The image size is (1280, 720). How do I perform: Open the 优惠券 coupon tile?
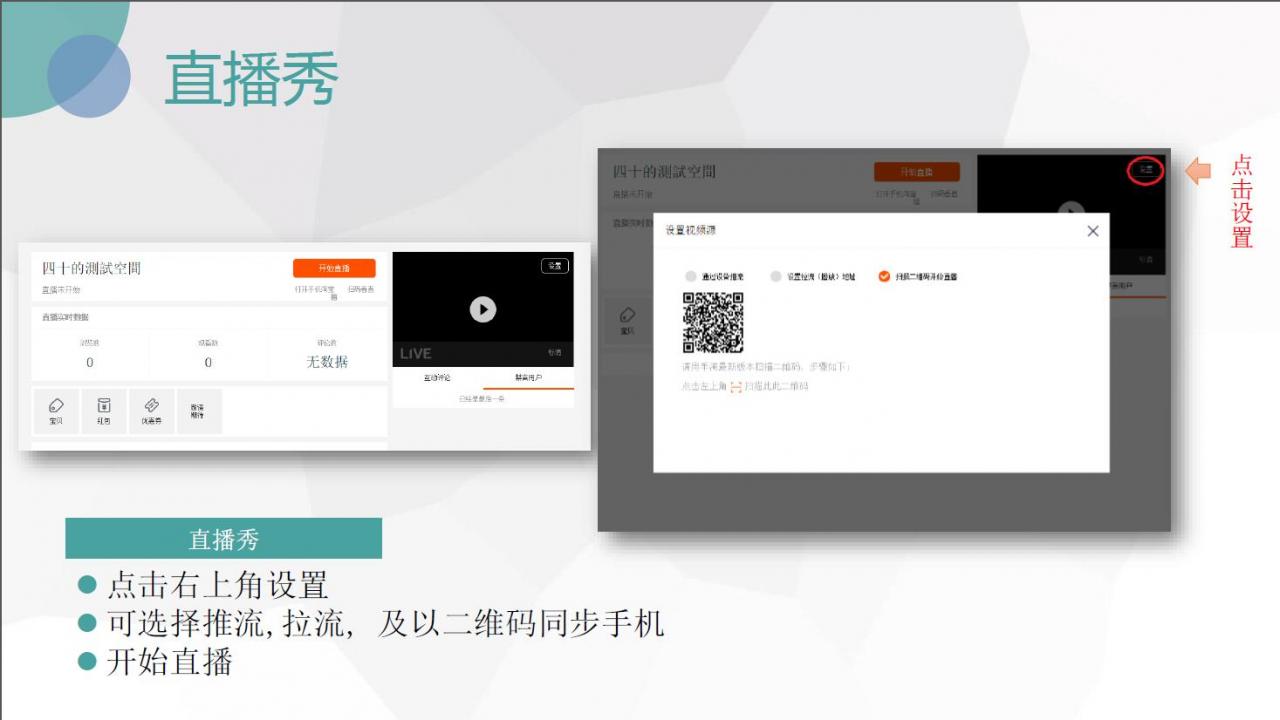tap(151, 411)
